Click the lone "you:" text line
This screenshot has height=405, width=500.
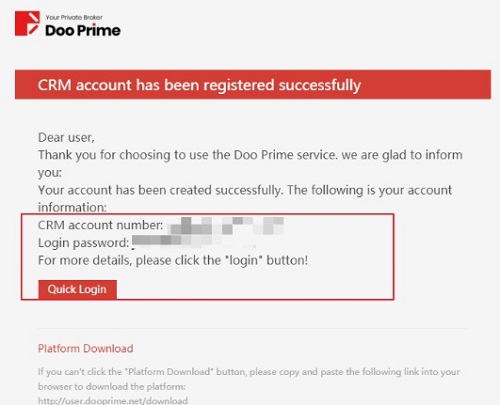50,173
